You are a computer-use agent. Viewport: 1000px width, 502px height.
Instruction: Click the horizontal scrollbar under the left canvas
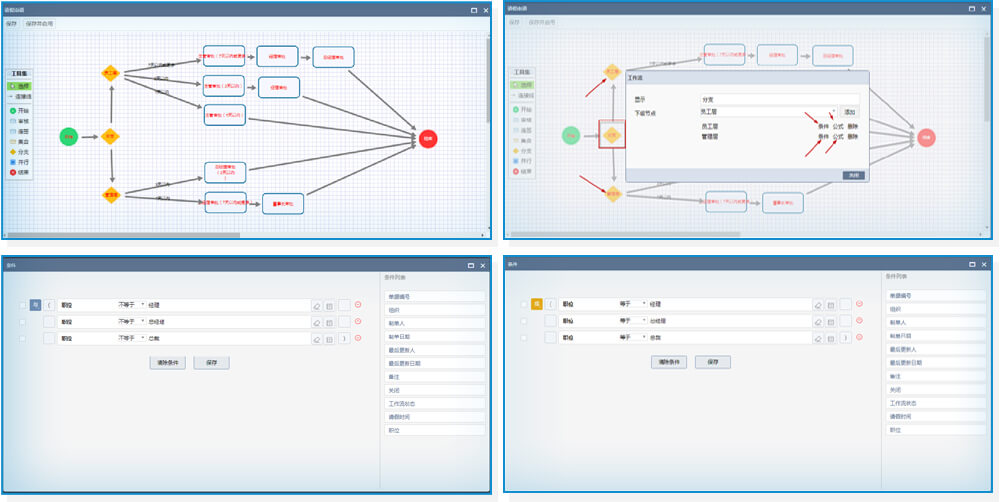coord(130,235)
